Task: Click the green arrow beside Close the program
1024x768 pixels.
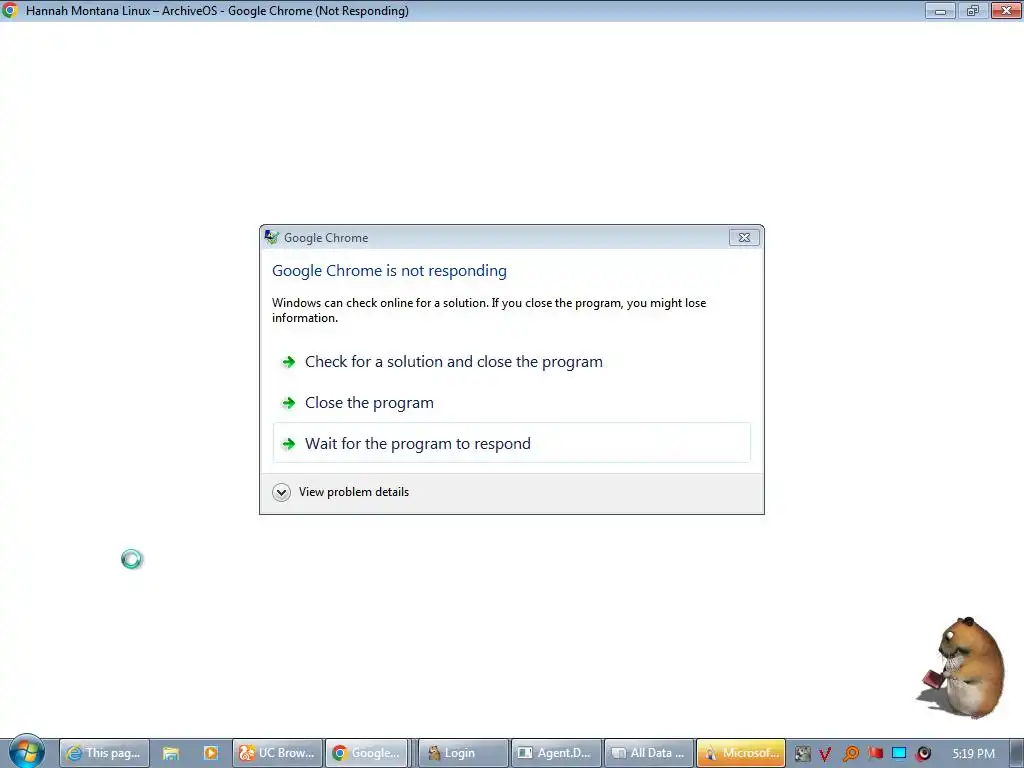Action: point(288,403)
